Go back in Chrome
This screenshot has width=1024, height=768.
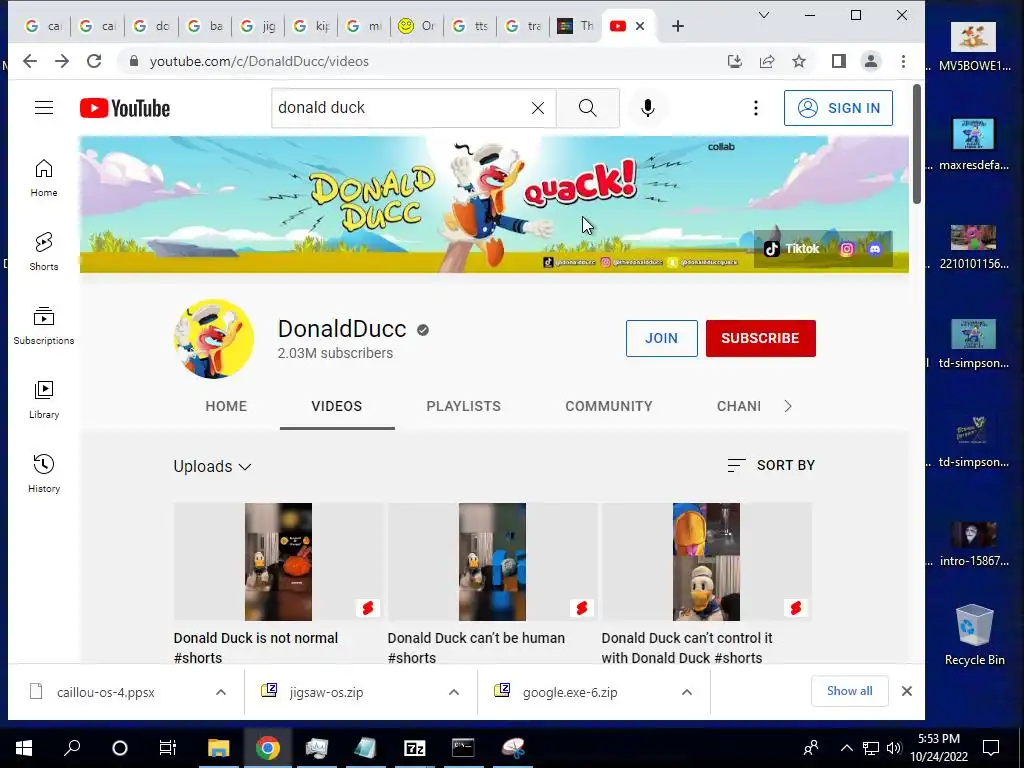pyautogui.click(x=30, y=61)
